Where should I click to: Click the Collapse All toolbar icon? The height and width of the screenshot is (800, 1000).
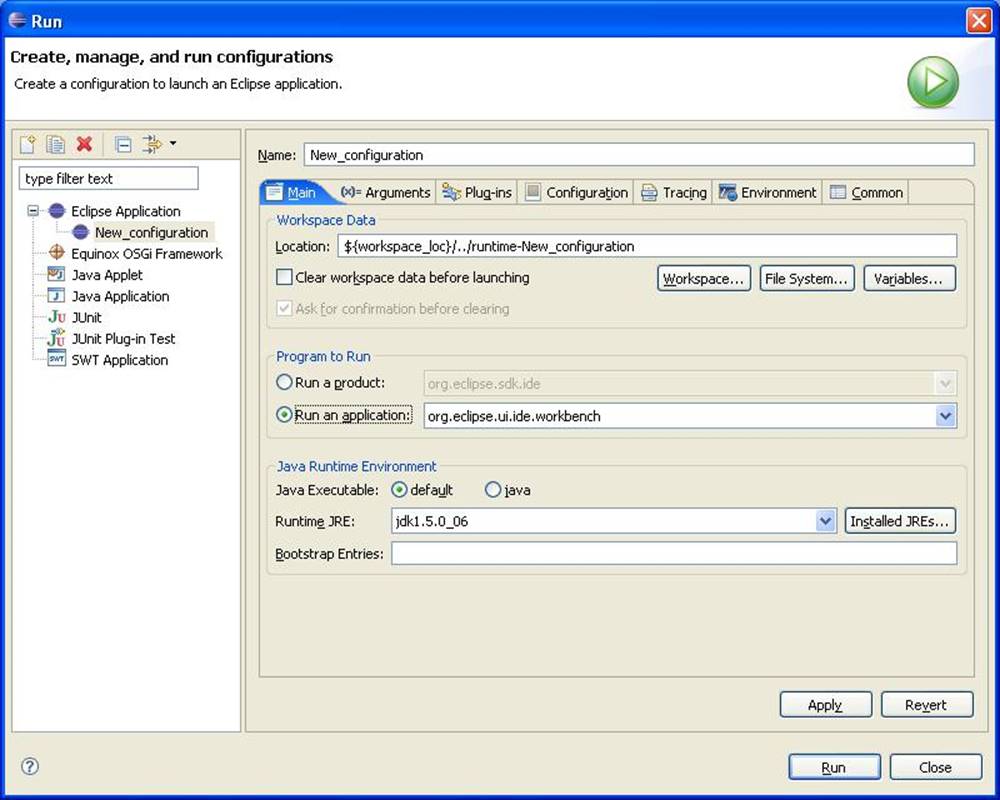pyautogui.click(x=123, y=145)
